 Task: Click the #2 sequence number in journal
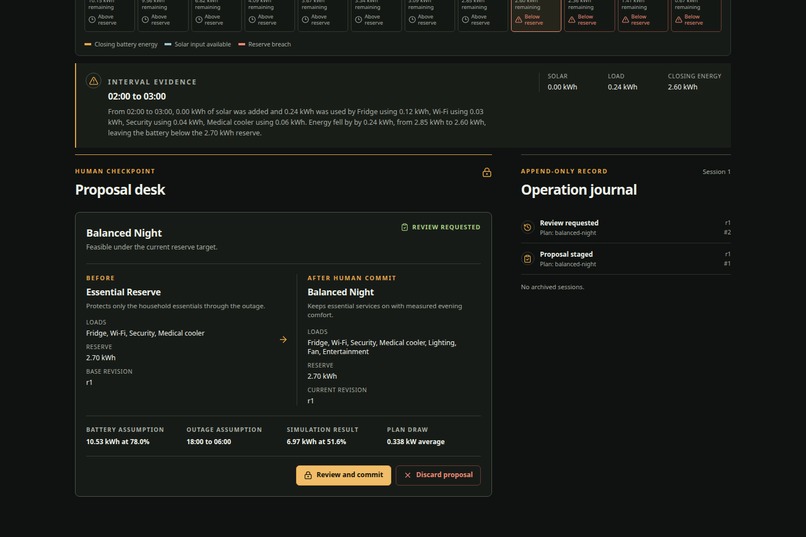727,232
